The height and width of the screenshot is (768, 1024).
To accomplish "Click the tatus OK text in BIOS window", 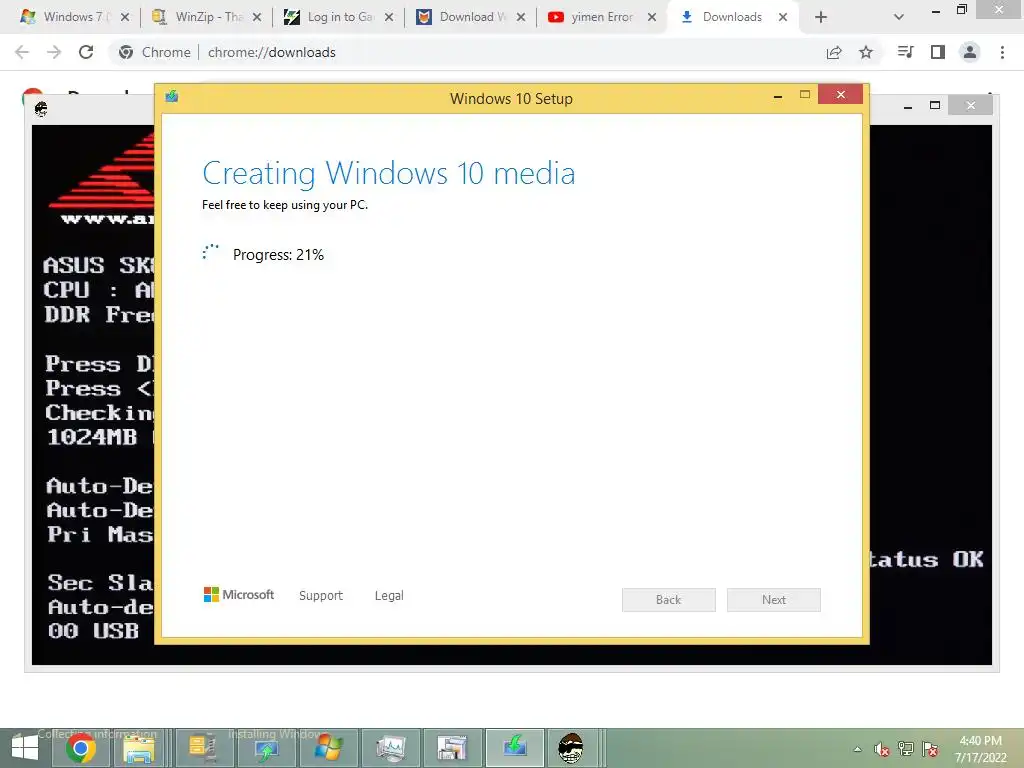I will tap(927, 560).
